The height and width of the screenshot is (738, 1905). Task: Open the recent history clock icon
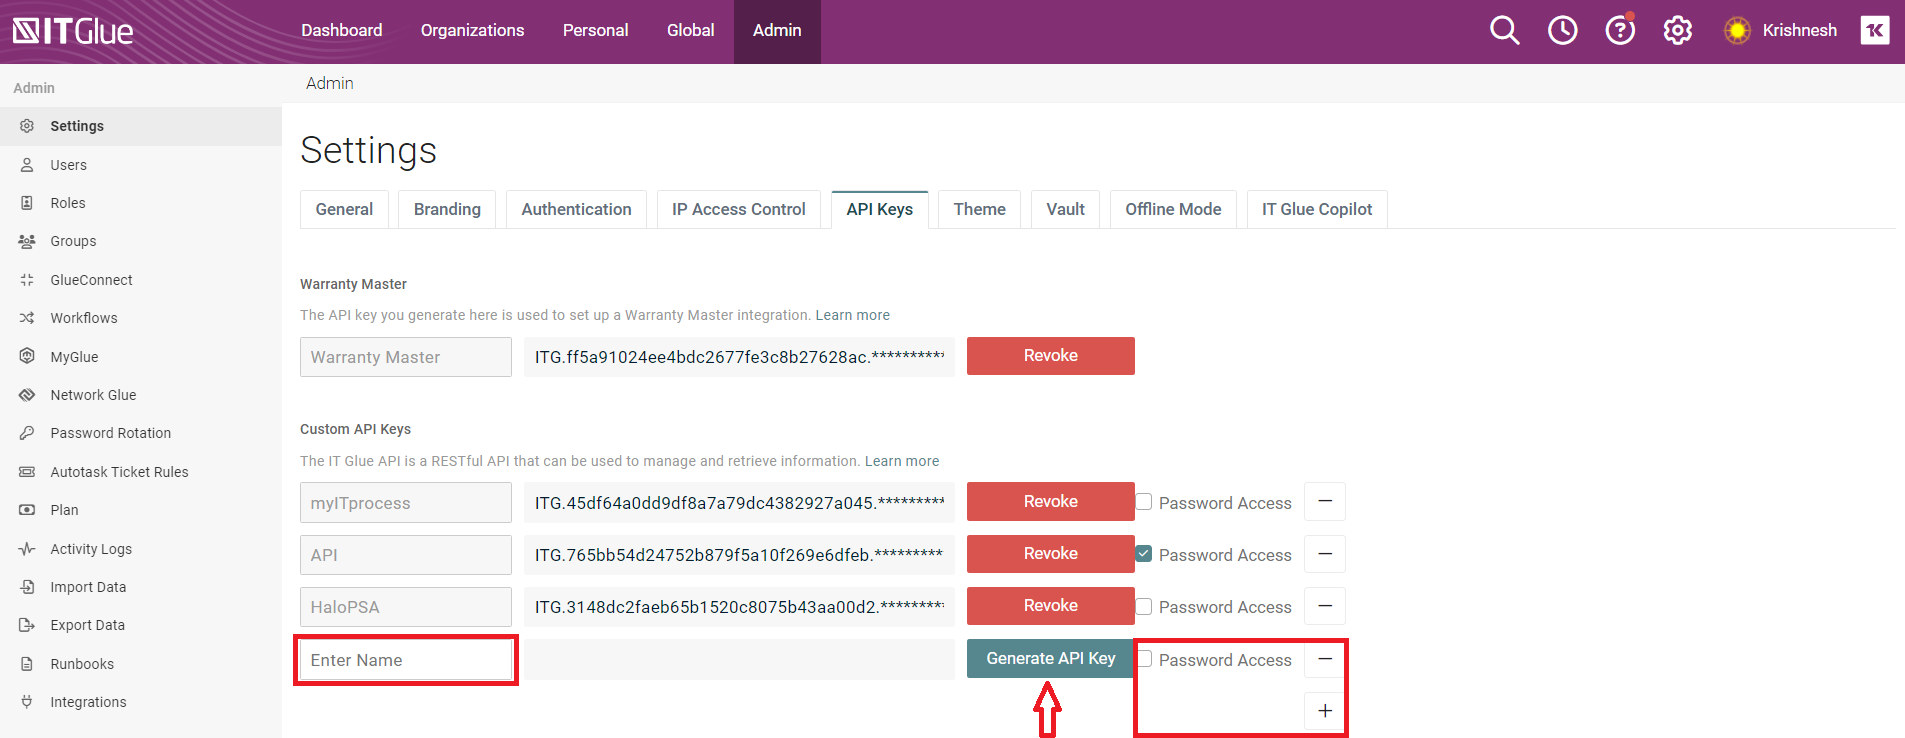click(1562, 30)
